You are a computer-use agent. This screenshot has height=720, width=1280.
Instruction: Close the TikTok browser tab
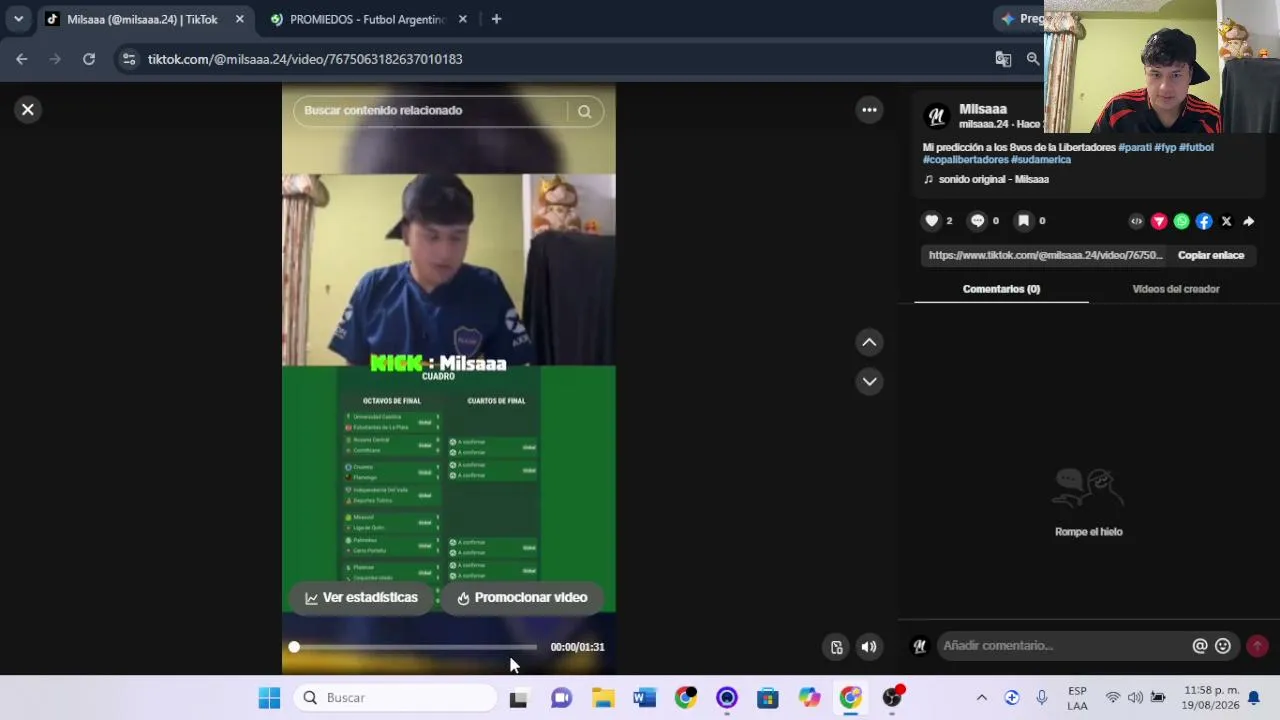click(x=240, y=19)
